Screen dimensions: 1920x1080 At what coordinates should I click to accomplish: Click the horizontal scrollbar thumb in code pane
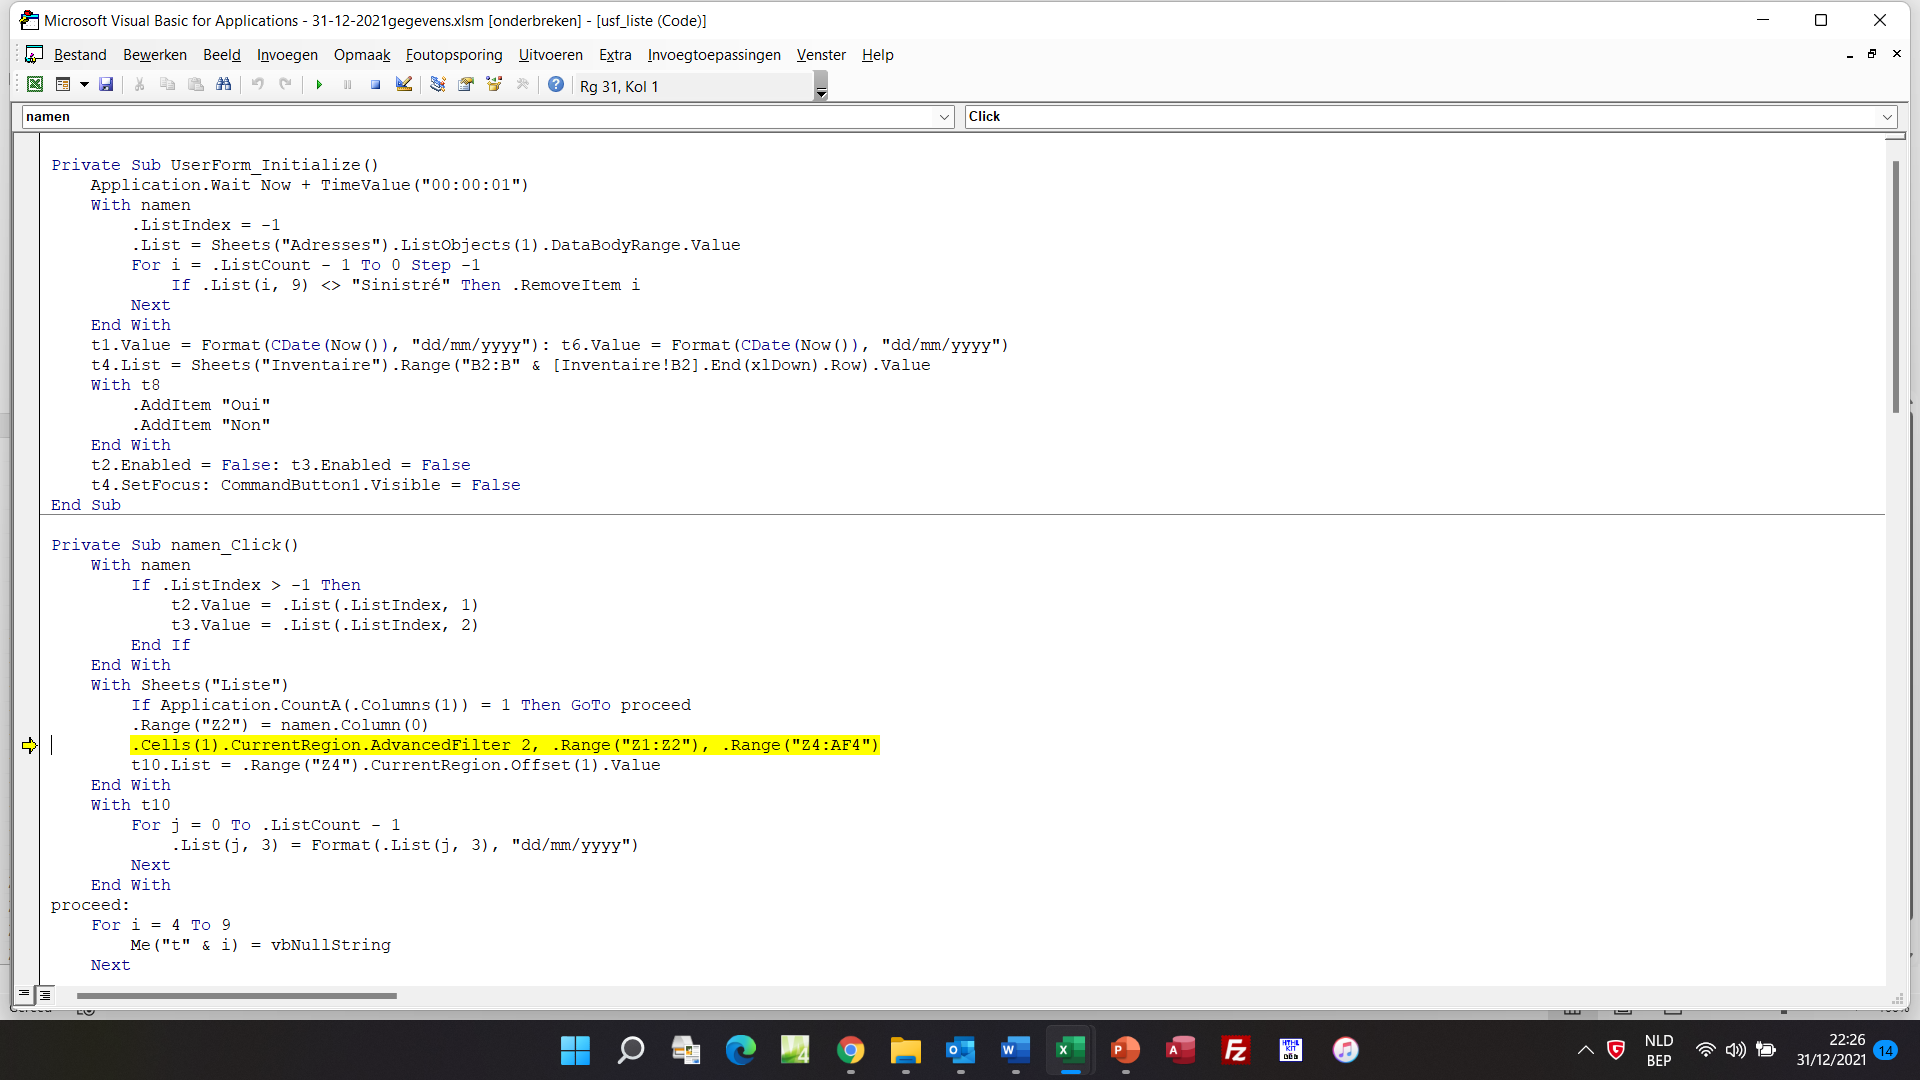coord(237,996)
